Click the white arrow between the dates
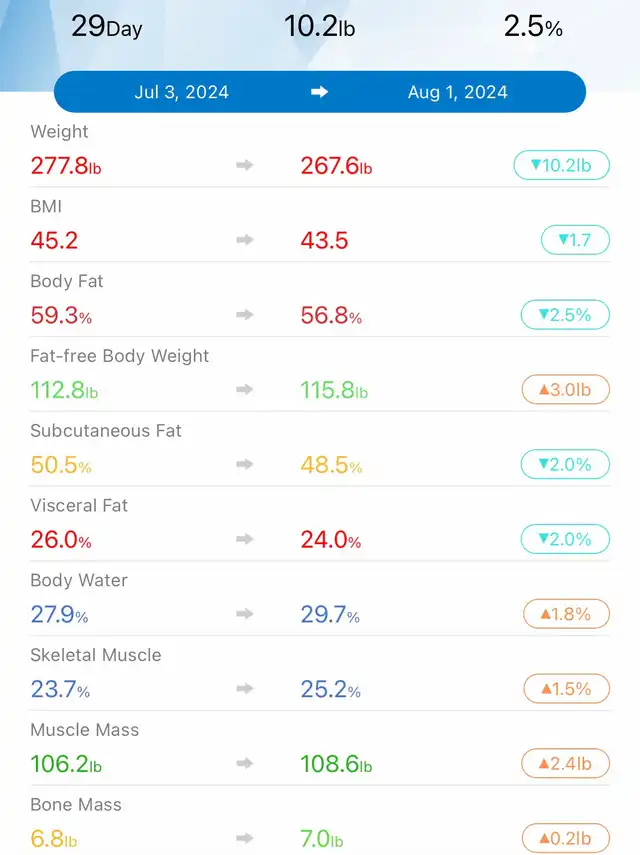This screenshot has height=855, width=640. [320, 92]
